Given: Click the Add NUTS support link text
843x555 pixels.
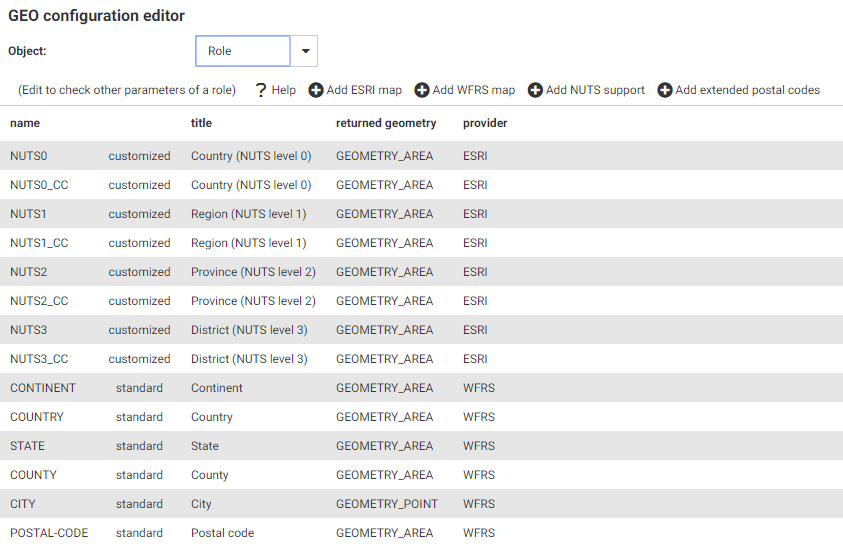Looking at the screenshot, I should pos(595,90).
